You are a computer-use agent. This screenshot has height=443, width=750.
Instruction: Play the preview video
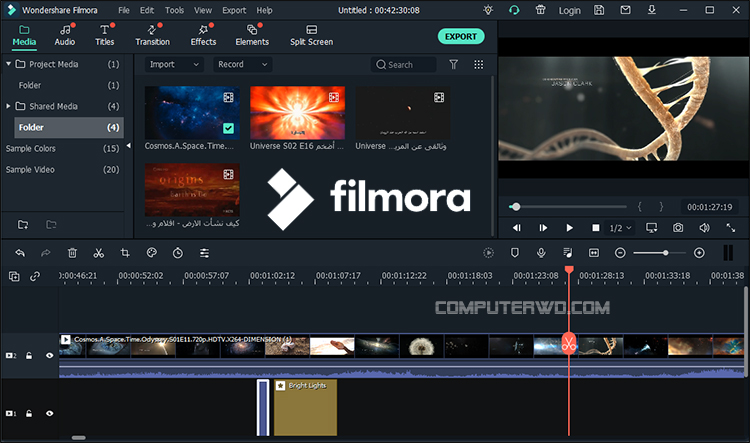569,228
